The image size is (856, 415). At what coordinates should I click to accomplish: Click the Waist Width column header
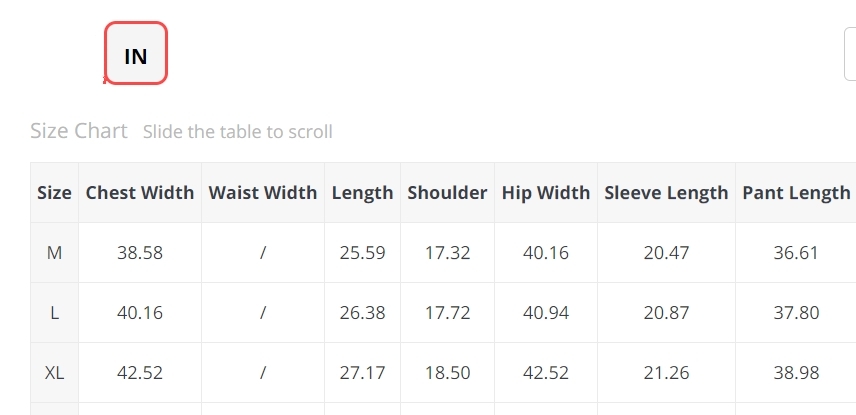(263, 192)
